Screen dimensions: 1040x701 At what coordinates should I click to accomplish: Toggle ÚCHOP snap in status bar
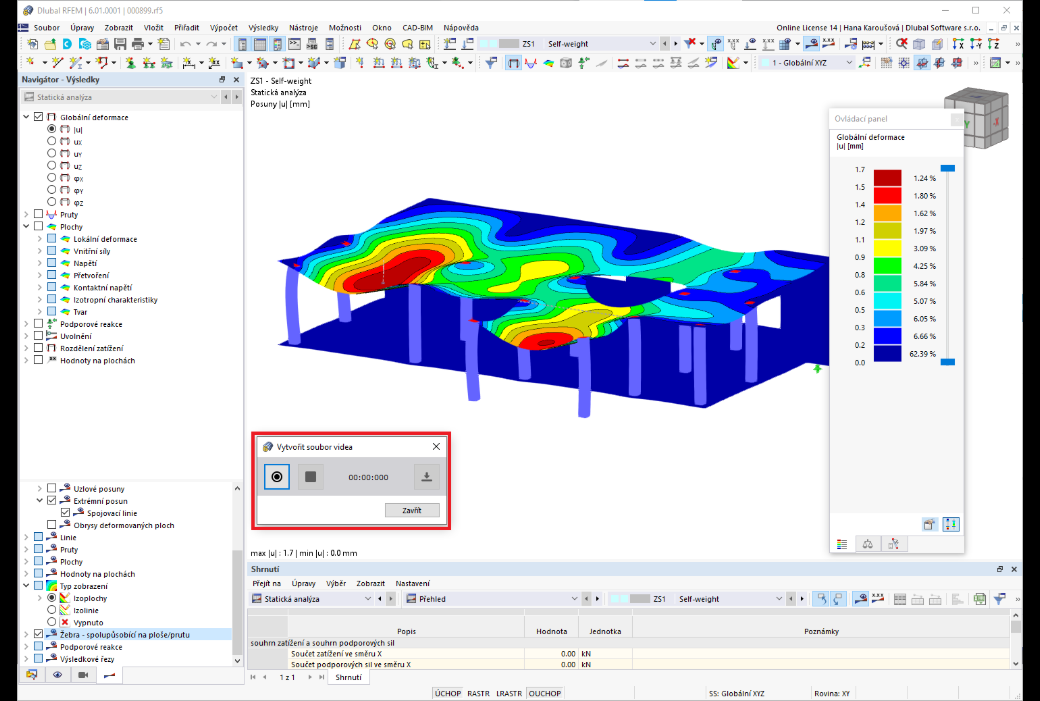pos(448,693)
